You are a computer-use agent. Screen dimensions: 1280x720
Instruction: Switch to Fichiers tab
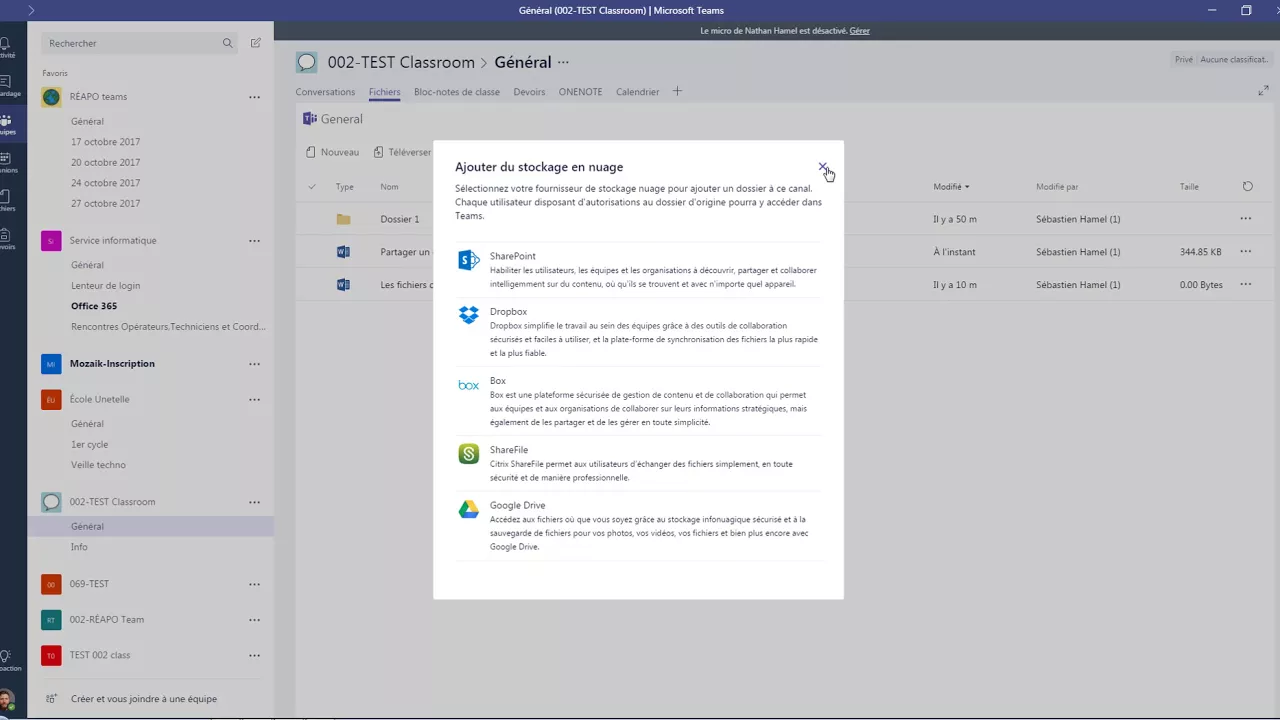(384, 92)
